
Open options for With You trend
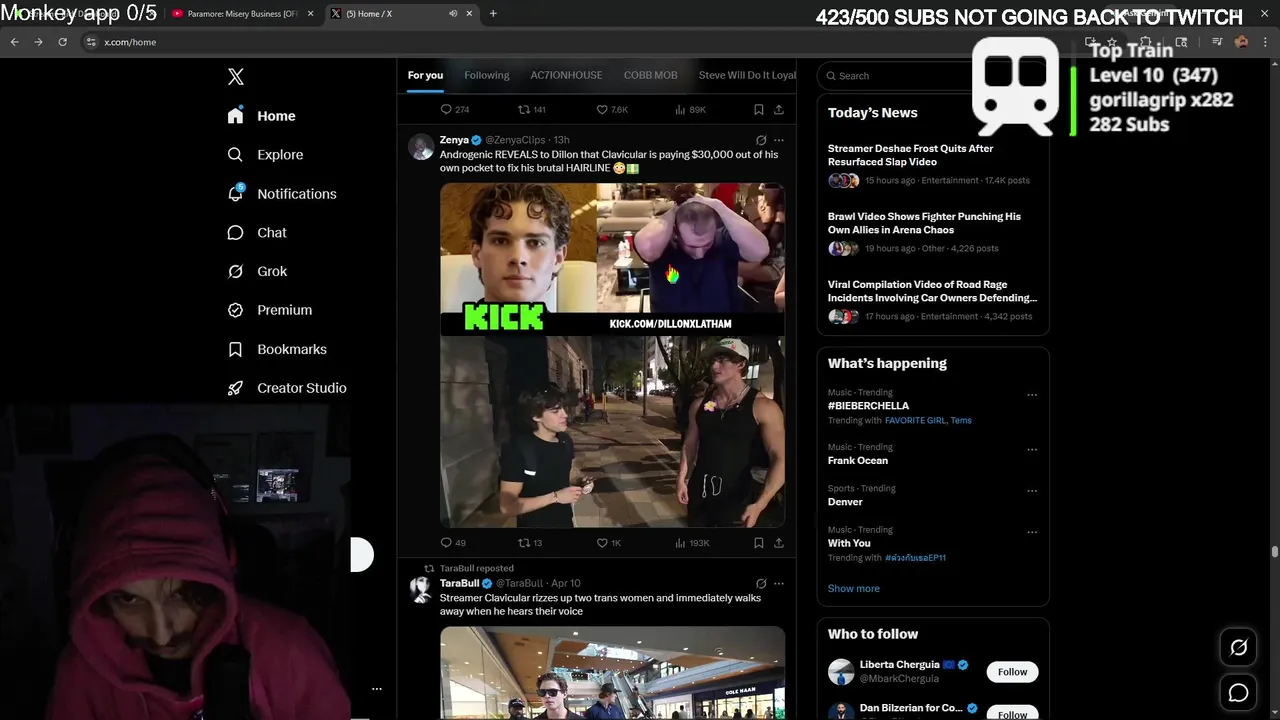click(1032, 532)
